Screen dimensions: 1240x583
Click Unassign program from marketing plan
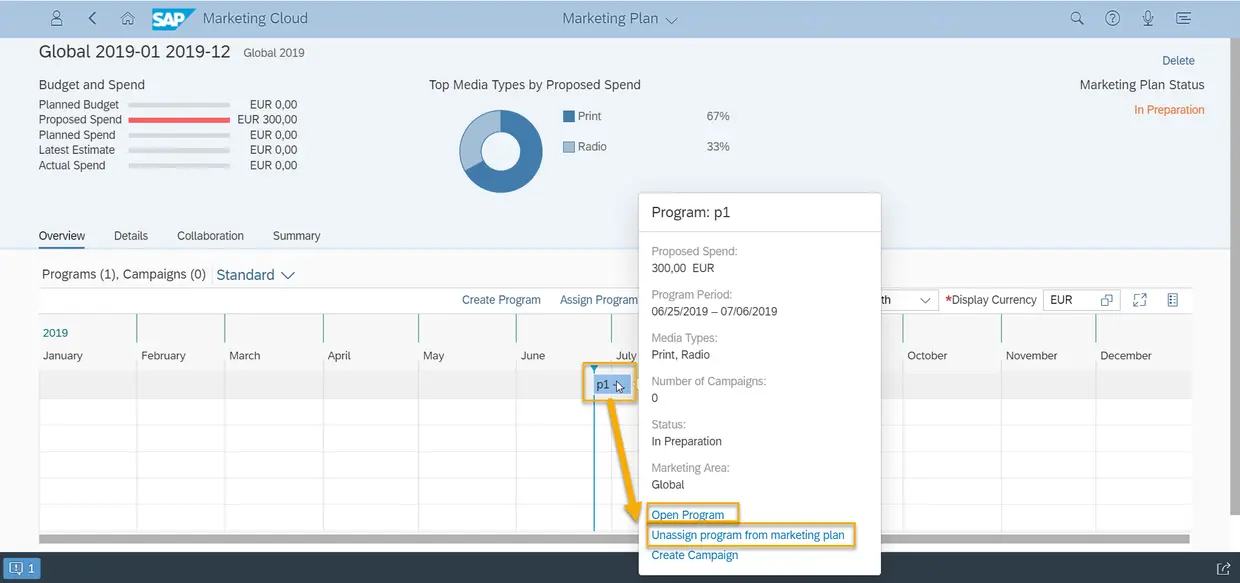748,535
